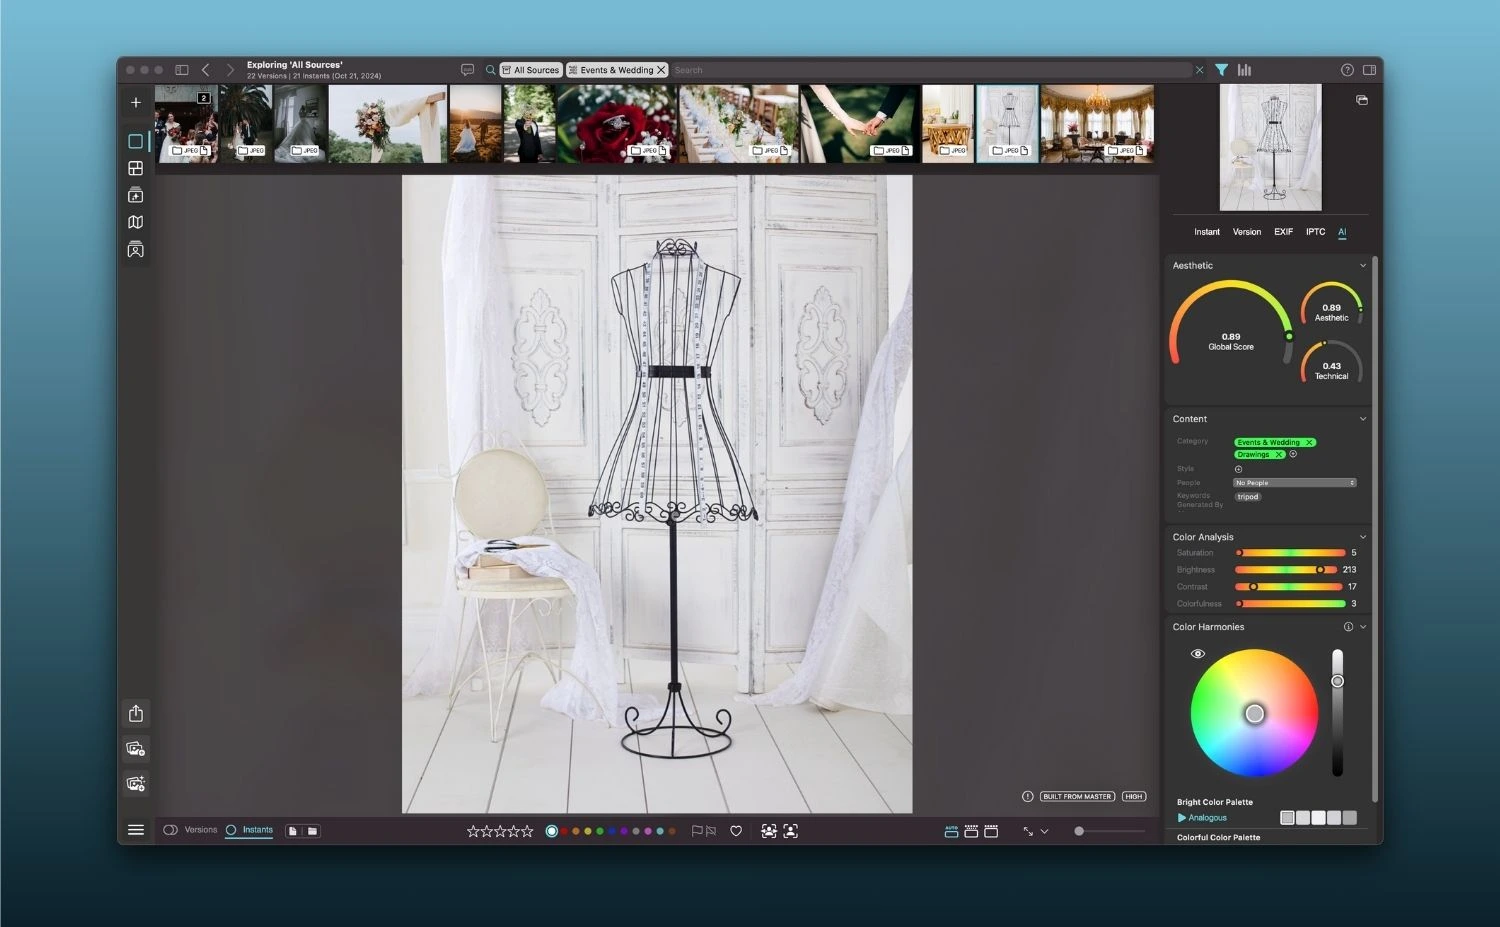The image size is (1500, 927).
Task: Open the No People dropdown
Action: pos(1294,483)
